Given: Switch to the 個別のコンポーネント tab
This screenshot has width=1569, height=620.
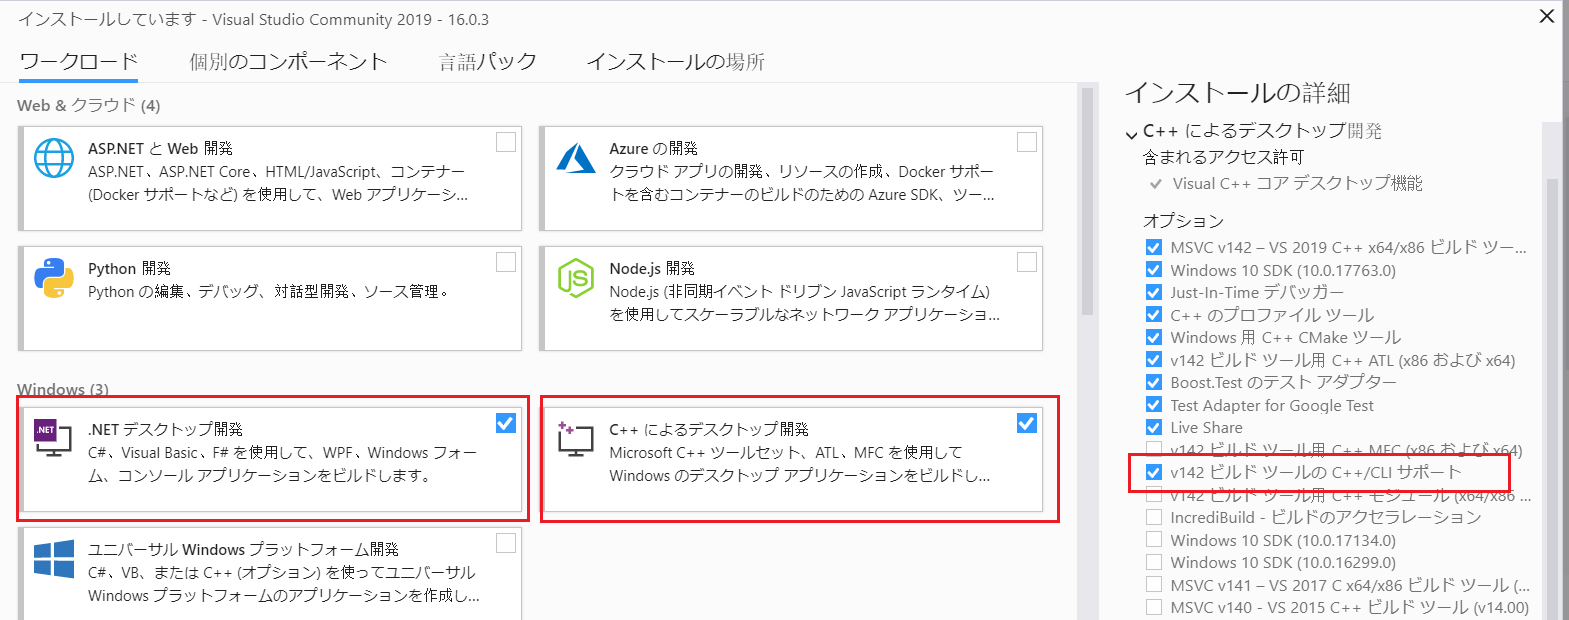Looking at the screenshot, I should coord(288,62).
